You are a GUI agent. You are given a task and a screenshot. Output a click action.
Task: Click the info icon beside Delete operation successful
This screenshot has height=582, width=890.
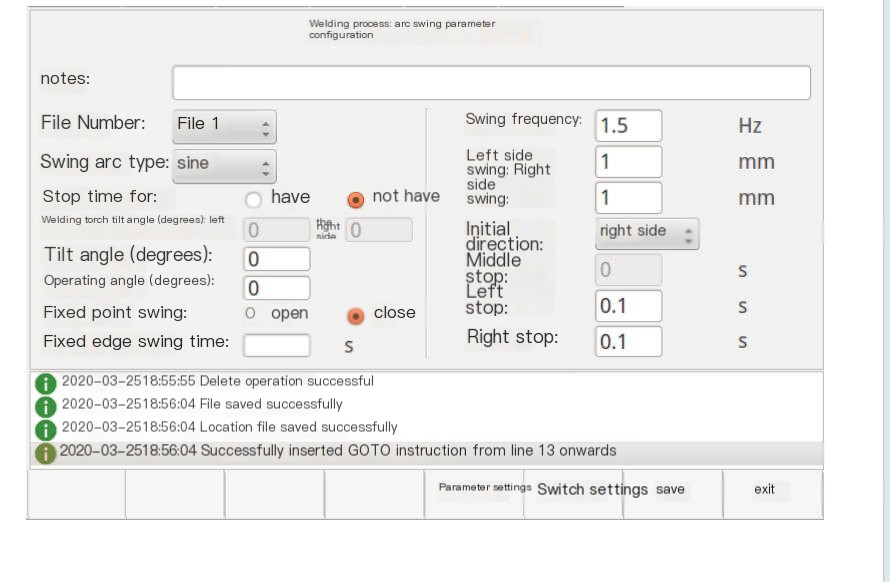tap(45, 383)
